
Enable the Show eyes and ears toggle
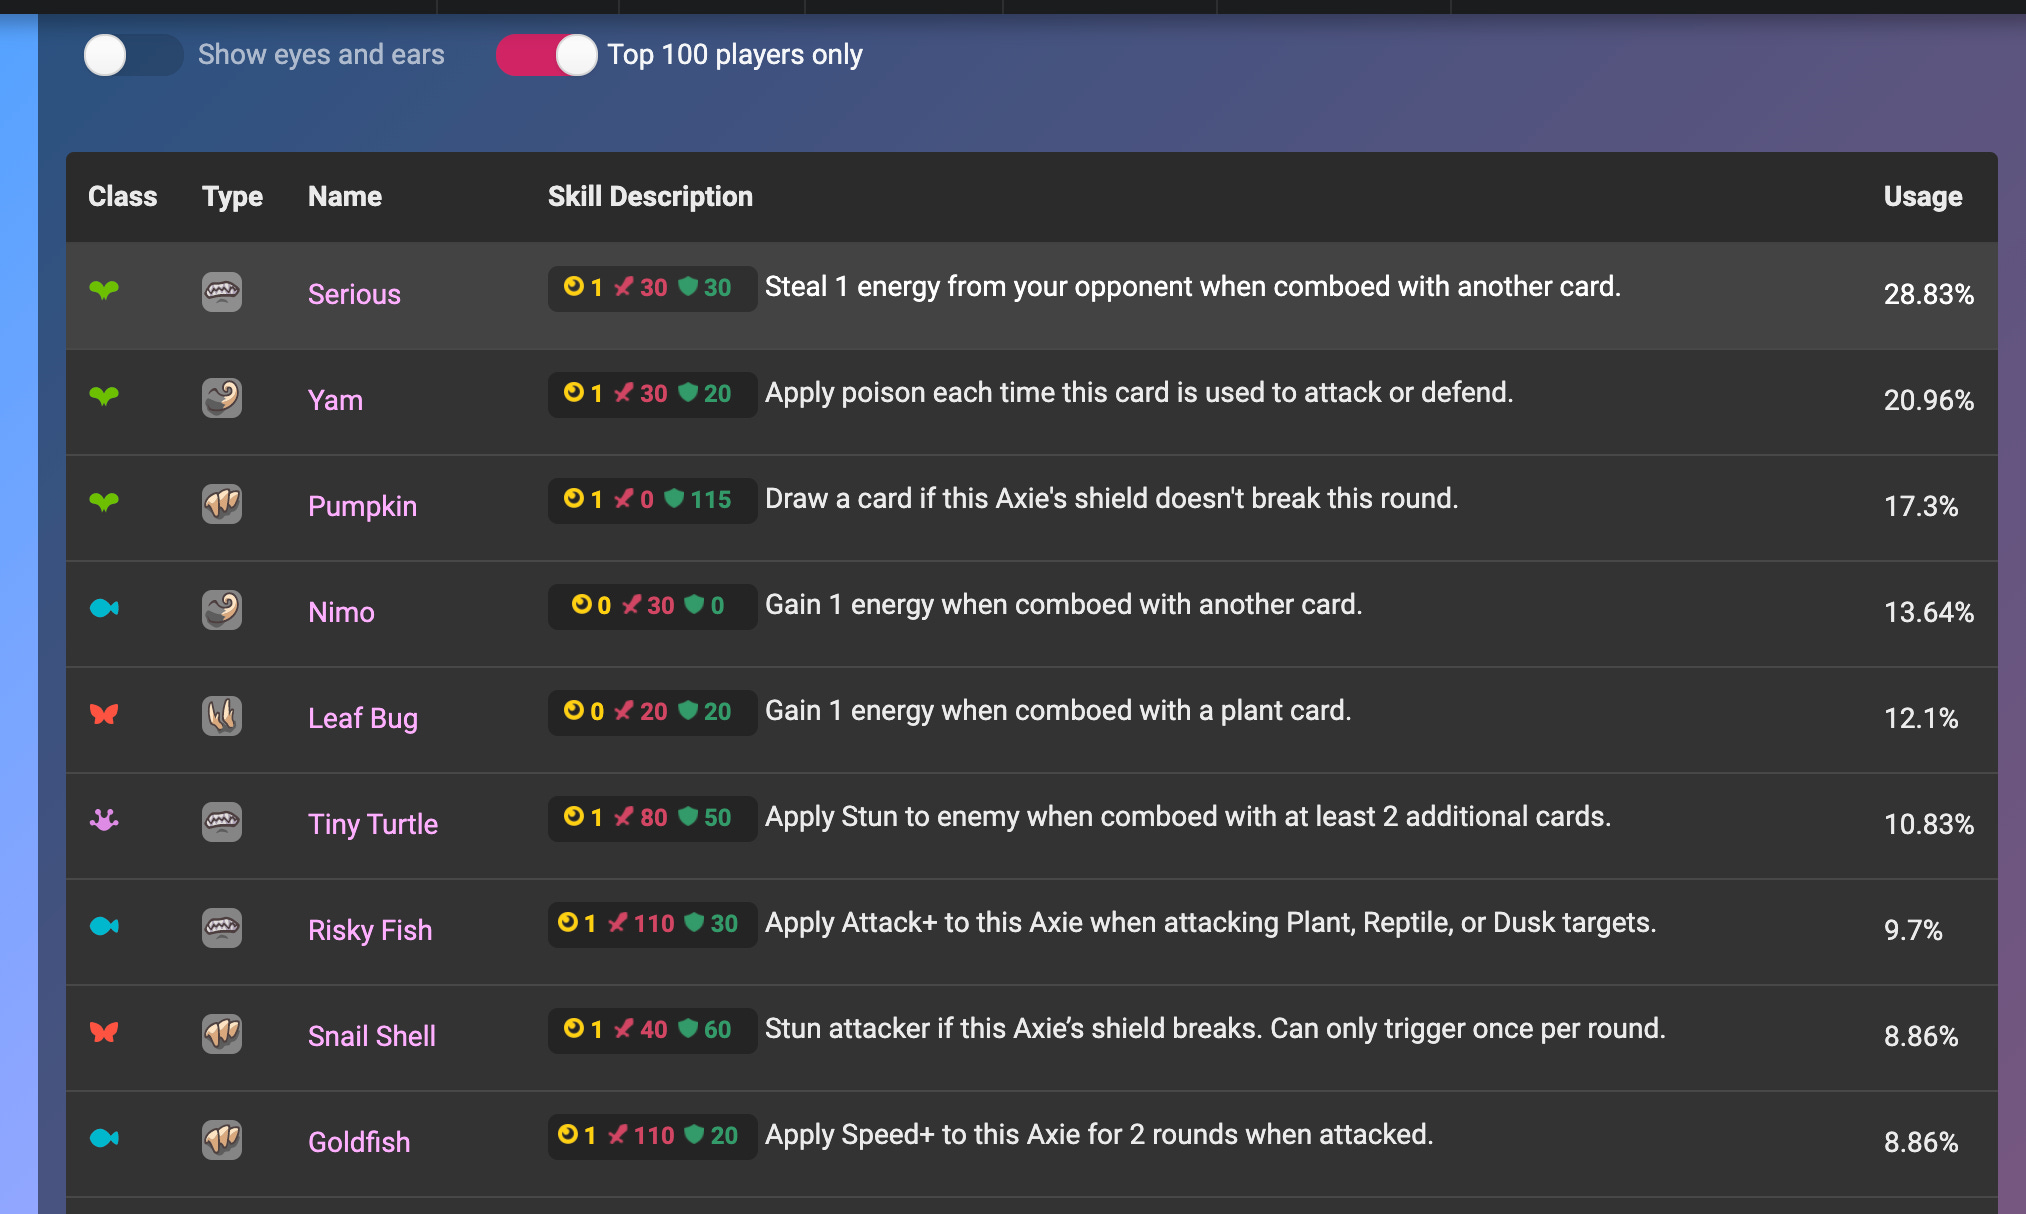[x=132, y=55]
